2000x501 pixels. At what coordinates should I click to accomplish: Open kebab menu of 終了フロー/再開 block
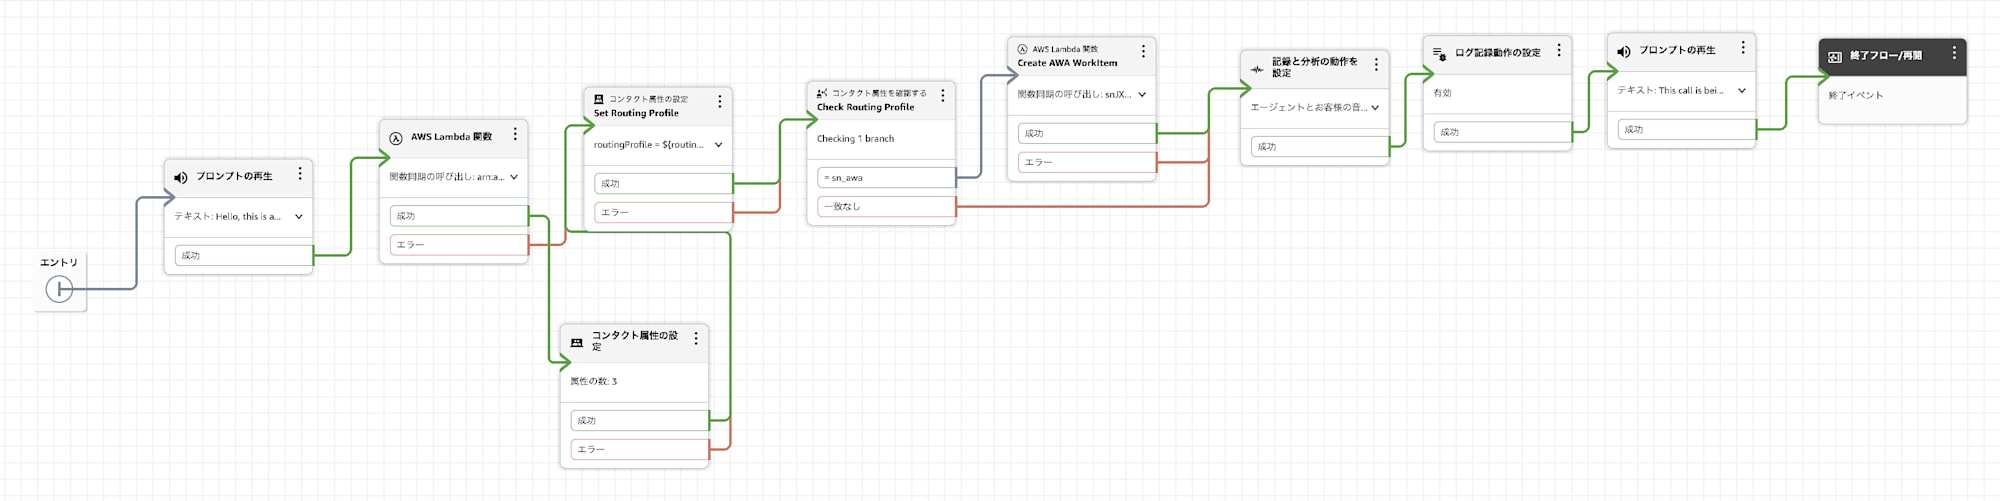pos(1954,53)
